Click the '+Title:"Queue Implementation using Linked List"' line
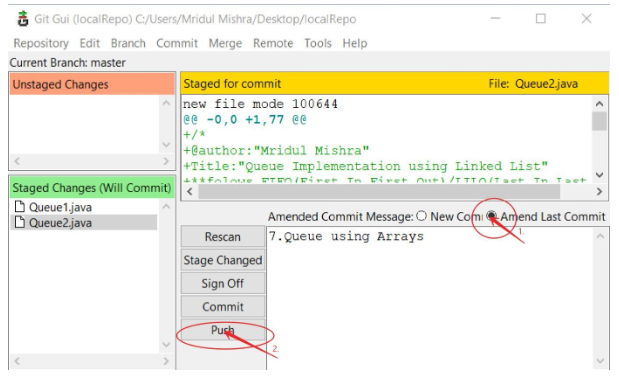This screenshot has height=376, width=619. pos(366,166)
